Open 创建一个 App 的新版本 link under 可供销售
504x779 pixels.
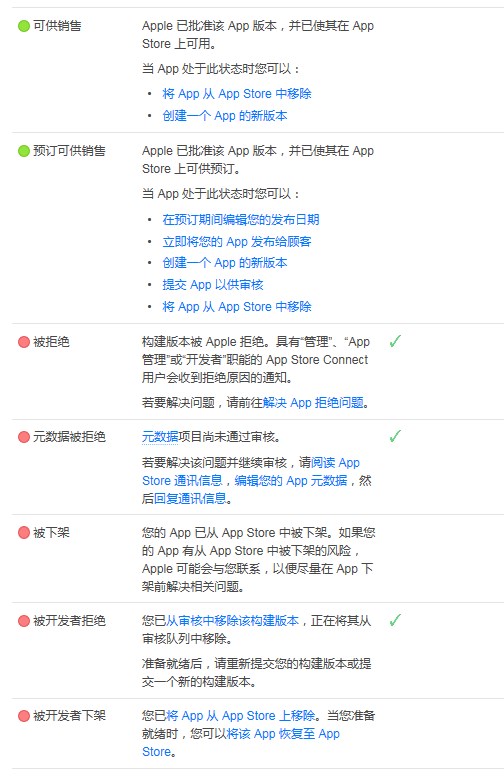click(225, 116)
